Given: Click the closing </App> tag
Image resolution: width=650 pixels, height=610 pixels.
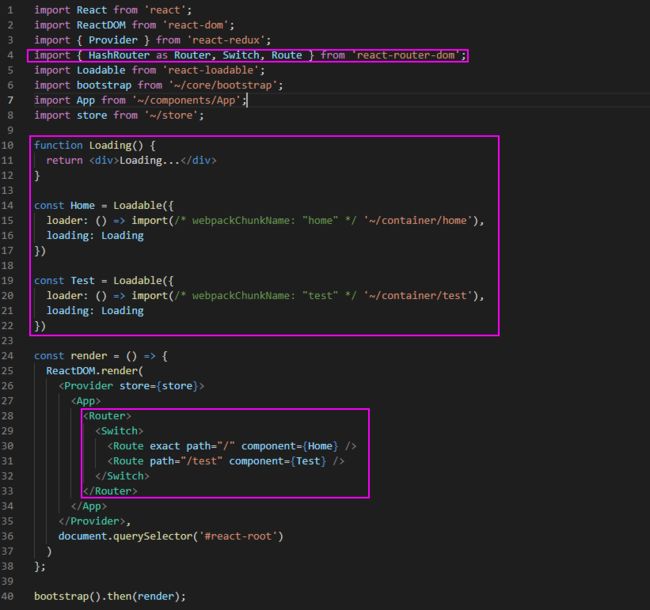Looking at the screenshot, I should pos(89,506).
